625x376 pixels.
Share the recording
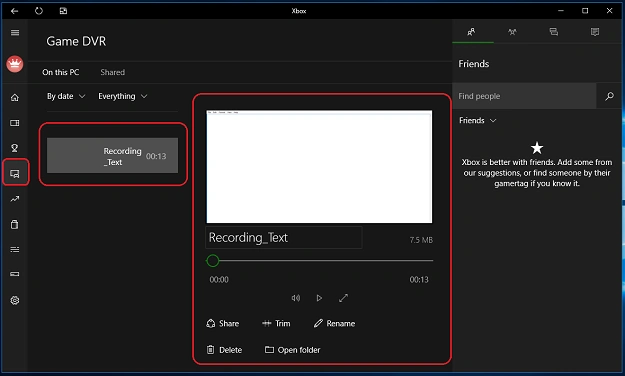click(x=223, y=323)
